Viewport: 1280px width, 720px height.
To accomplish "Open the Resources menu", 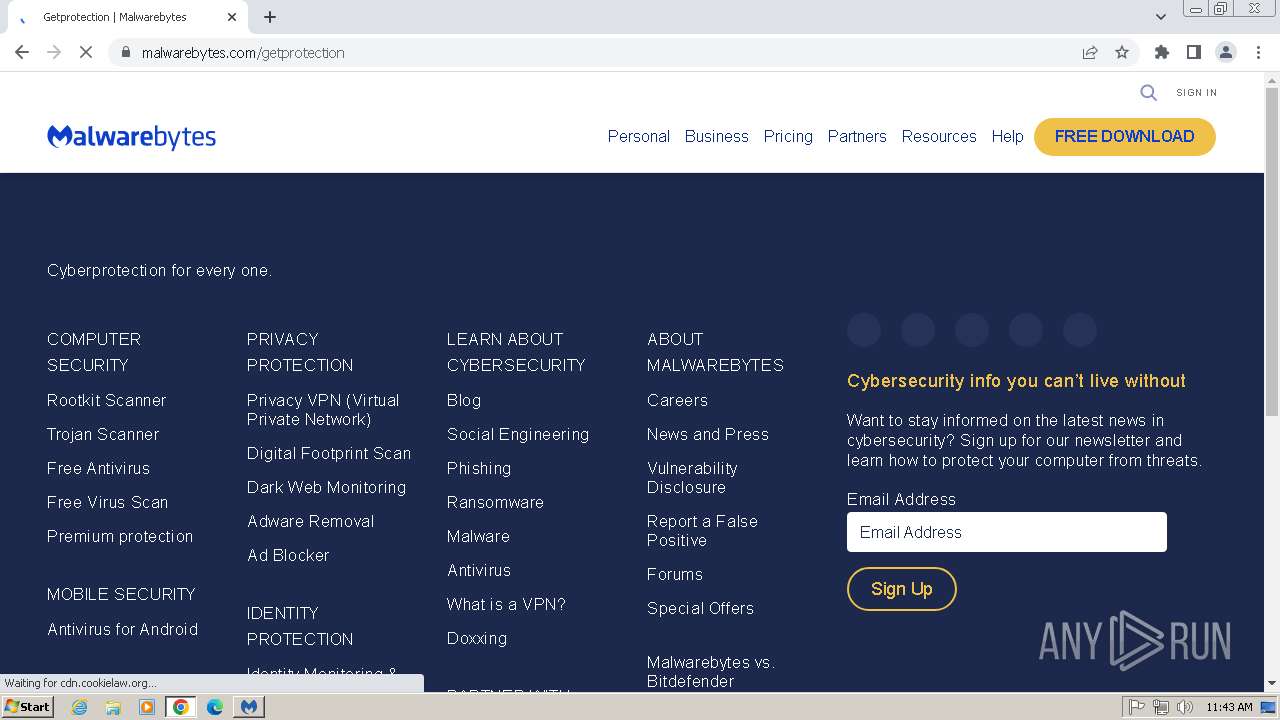I will [939, 136].
